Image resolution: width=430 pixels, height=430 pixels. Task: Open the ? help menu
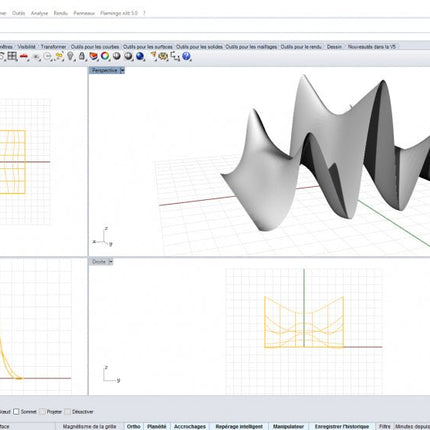(144, 13)
